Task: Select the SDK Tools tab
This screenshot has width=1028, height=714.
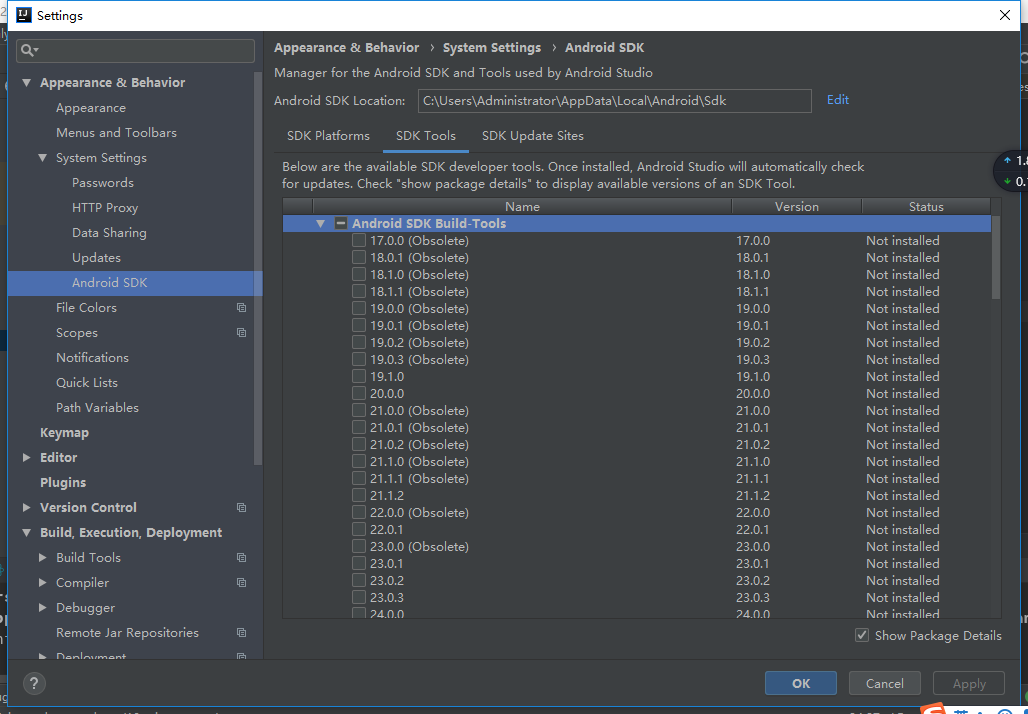Action: (x=425, y=136)
